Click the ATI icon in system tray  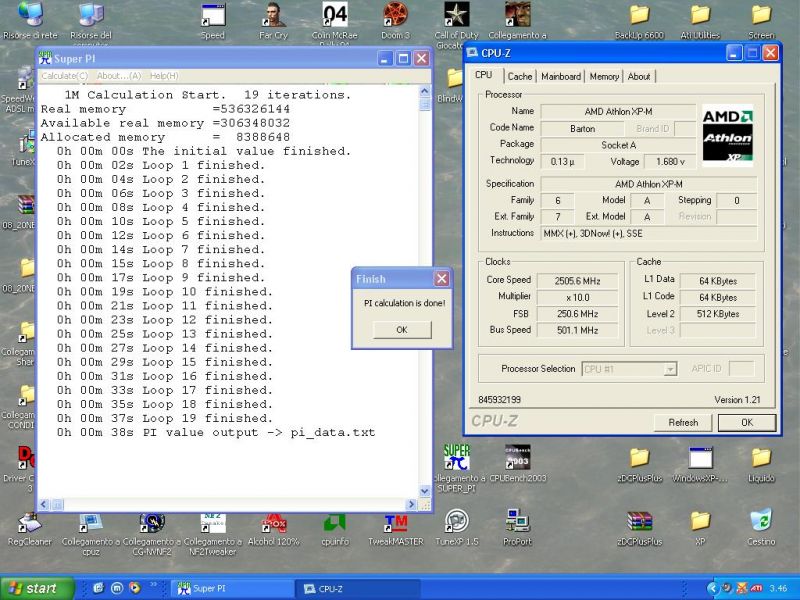tap(756, 588)
